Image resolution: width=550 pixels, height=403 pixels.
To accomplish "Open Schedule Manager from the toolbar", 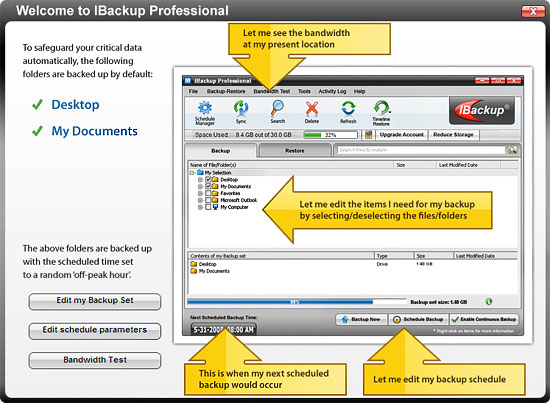I will pyautogui.click(x=205, y=113).
